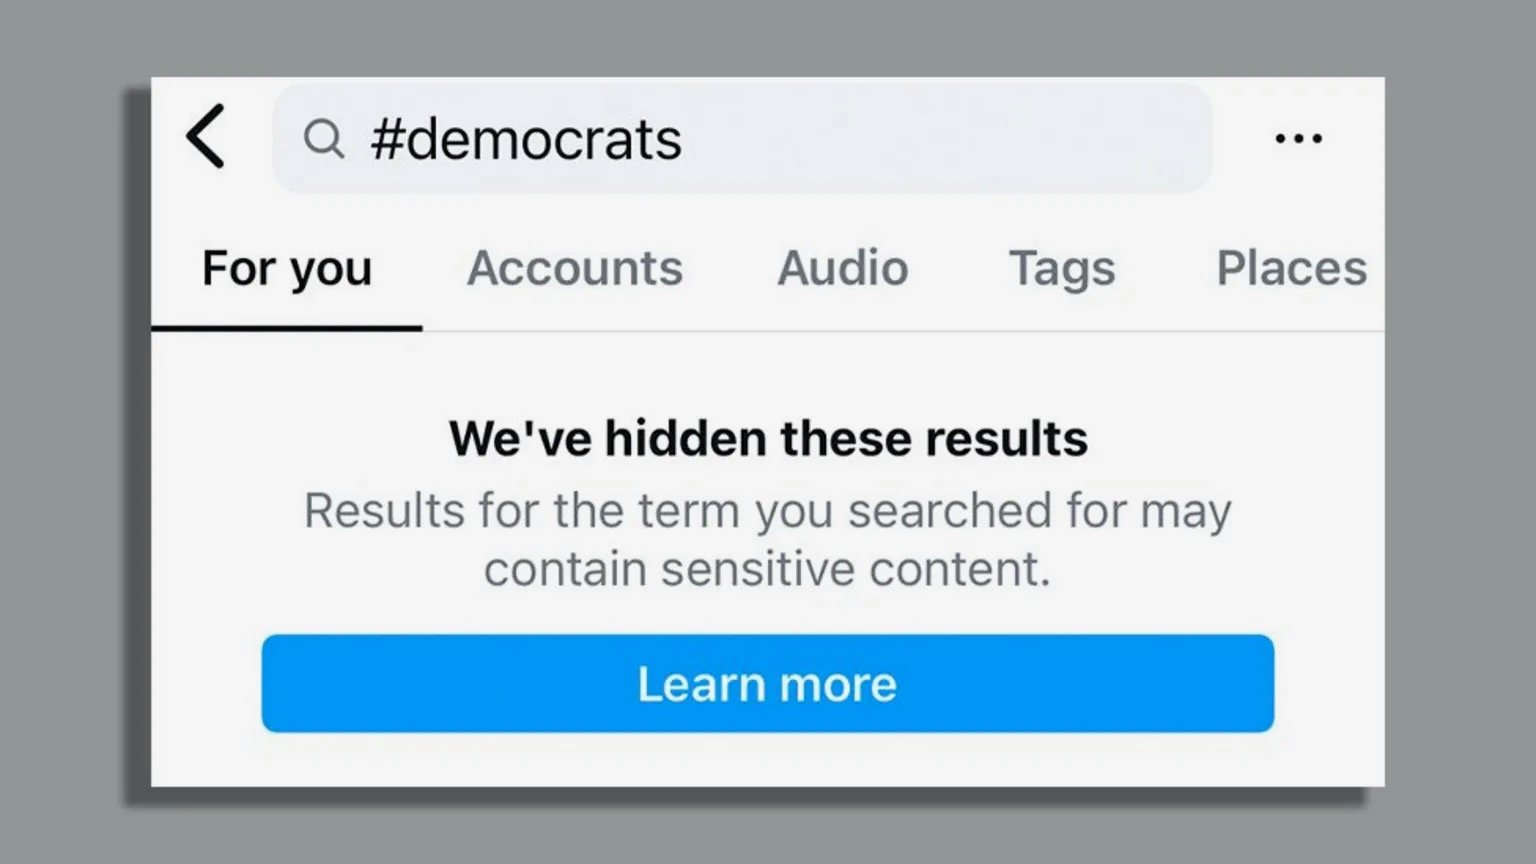Click Learn more about hidden results
This screenshot has height=864, width=1536.
pos(767,683)
